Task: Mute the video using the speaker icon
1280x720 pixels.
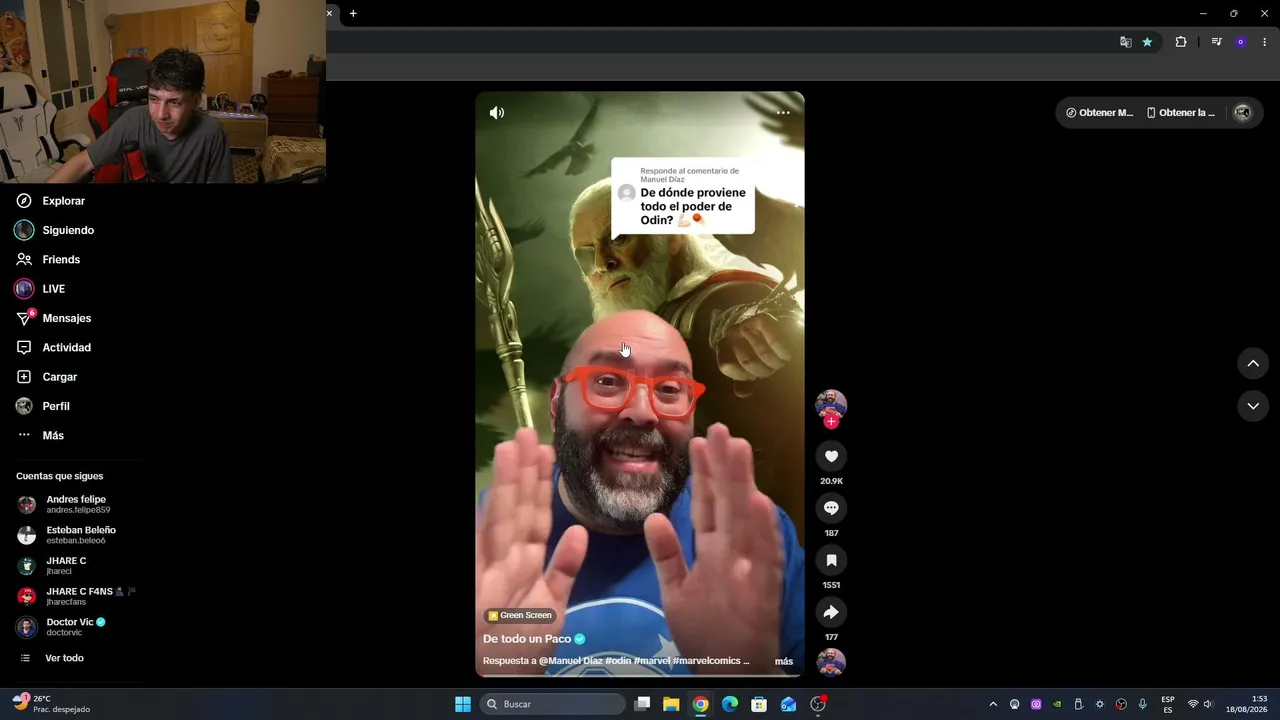Action: [497, 113]
